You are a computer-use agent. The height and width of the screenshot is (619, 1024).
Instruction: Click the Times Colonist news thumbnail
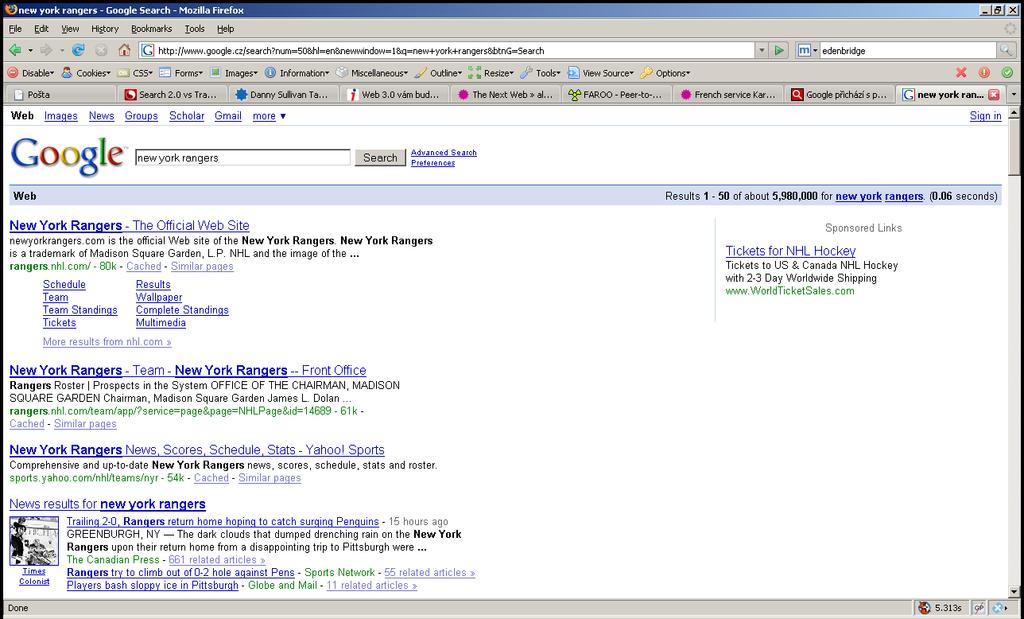(x=34, y=541)
